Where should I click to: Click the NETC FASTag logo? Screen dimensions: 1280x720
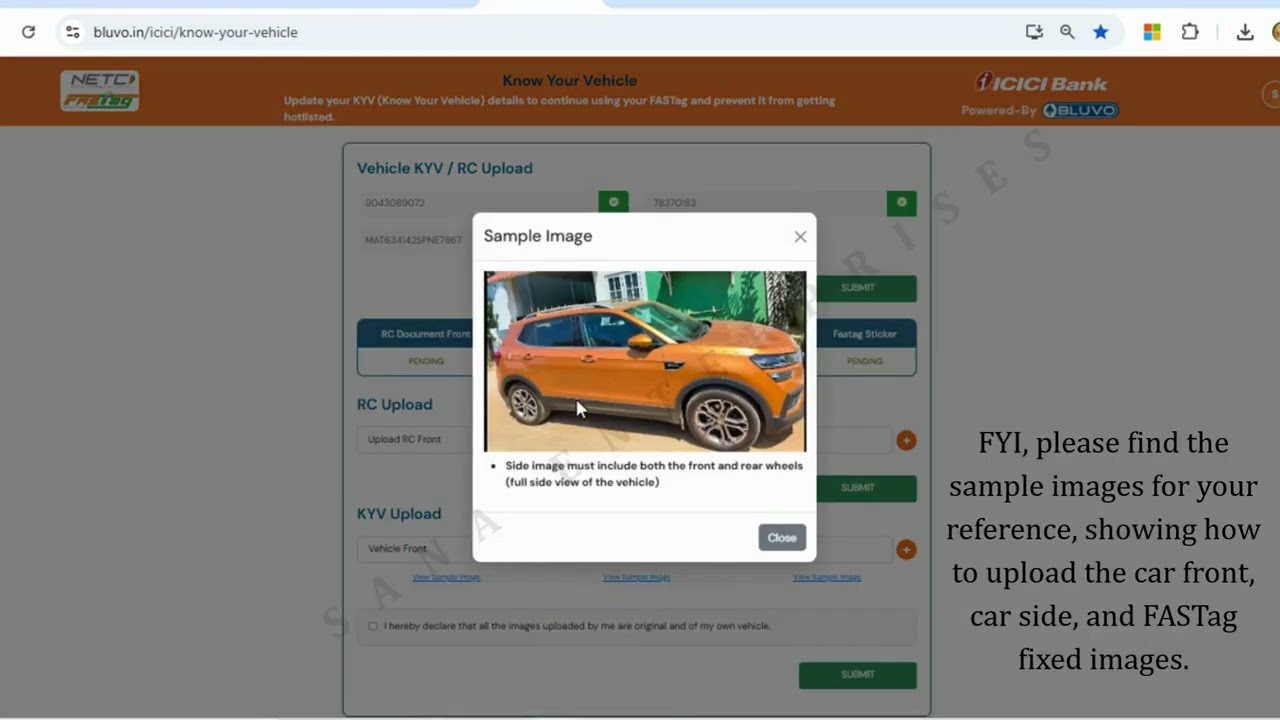pos(99,90)
